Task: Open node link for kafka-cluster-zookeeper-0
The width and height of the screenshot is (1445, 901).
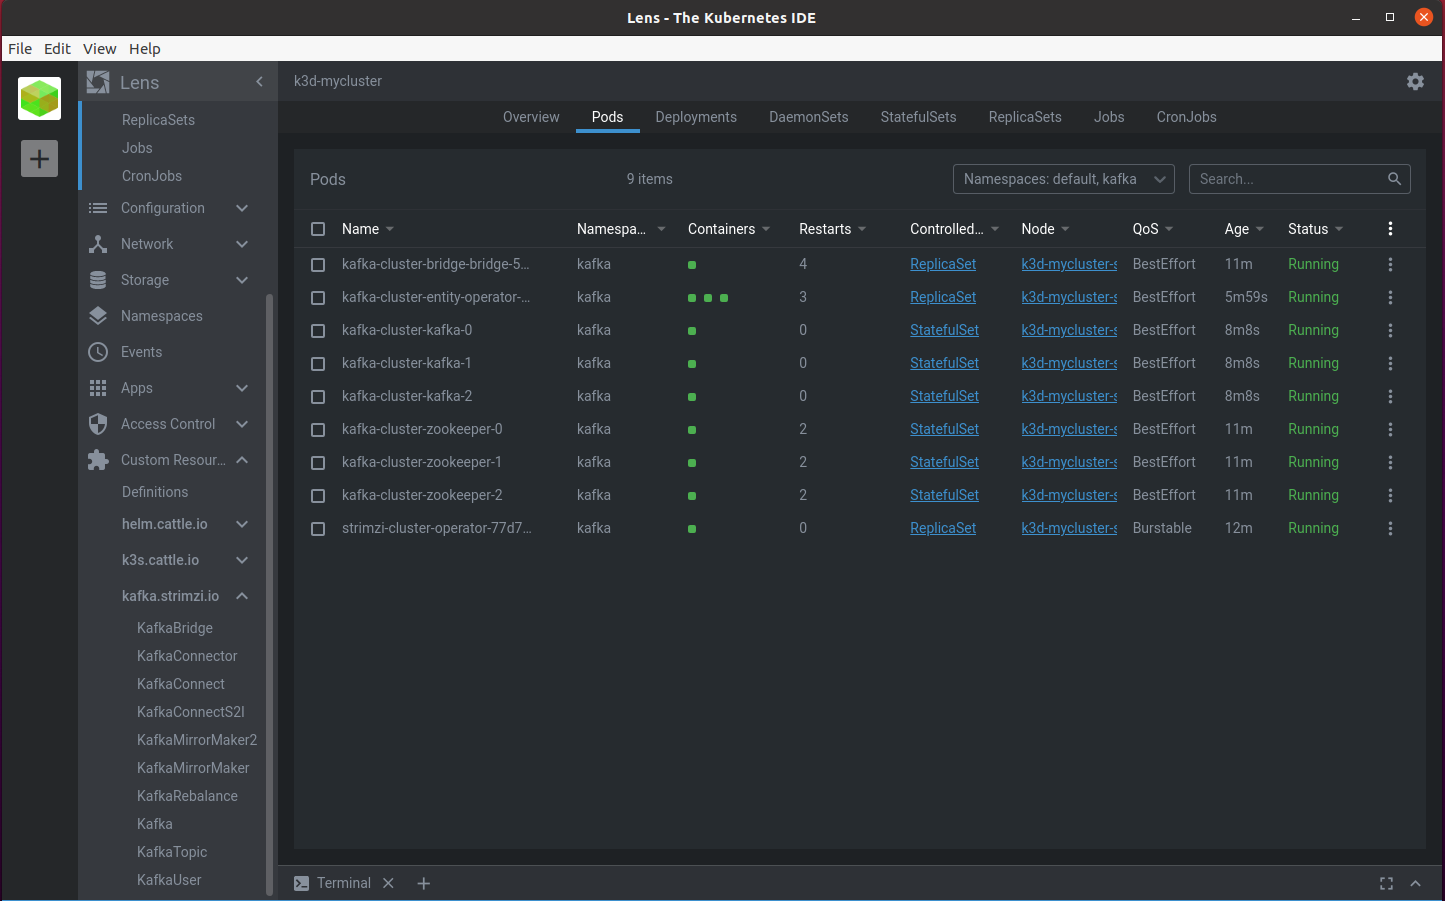Action: pyautogui.click(x=1069, y=429)
